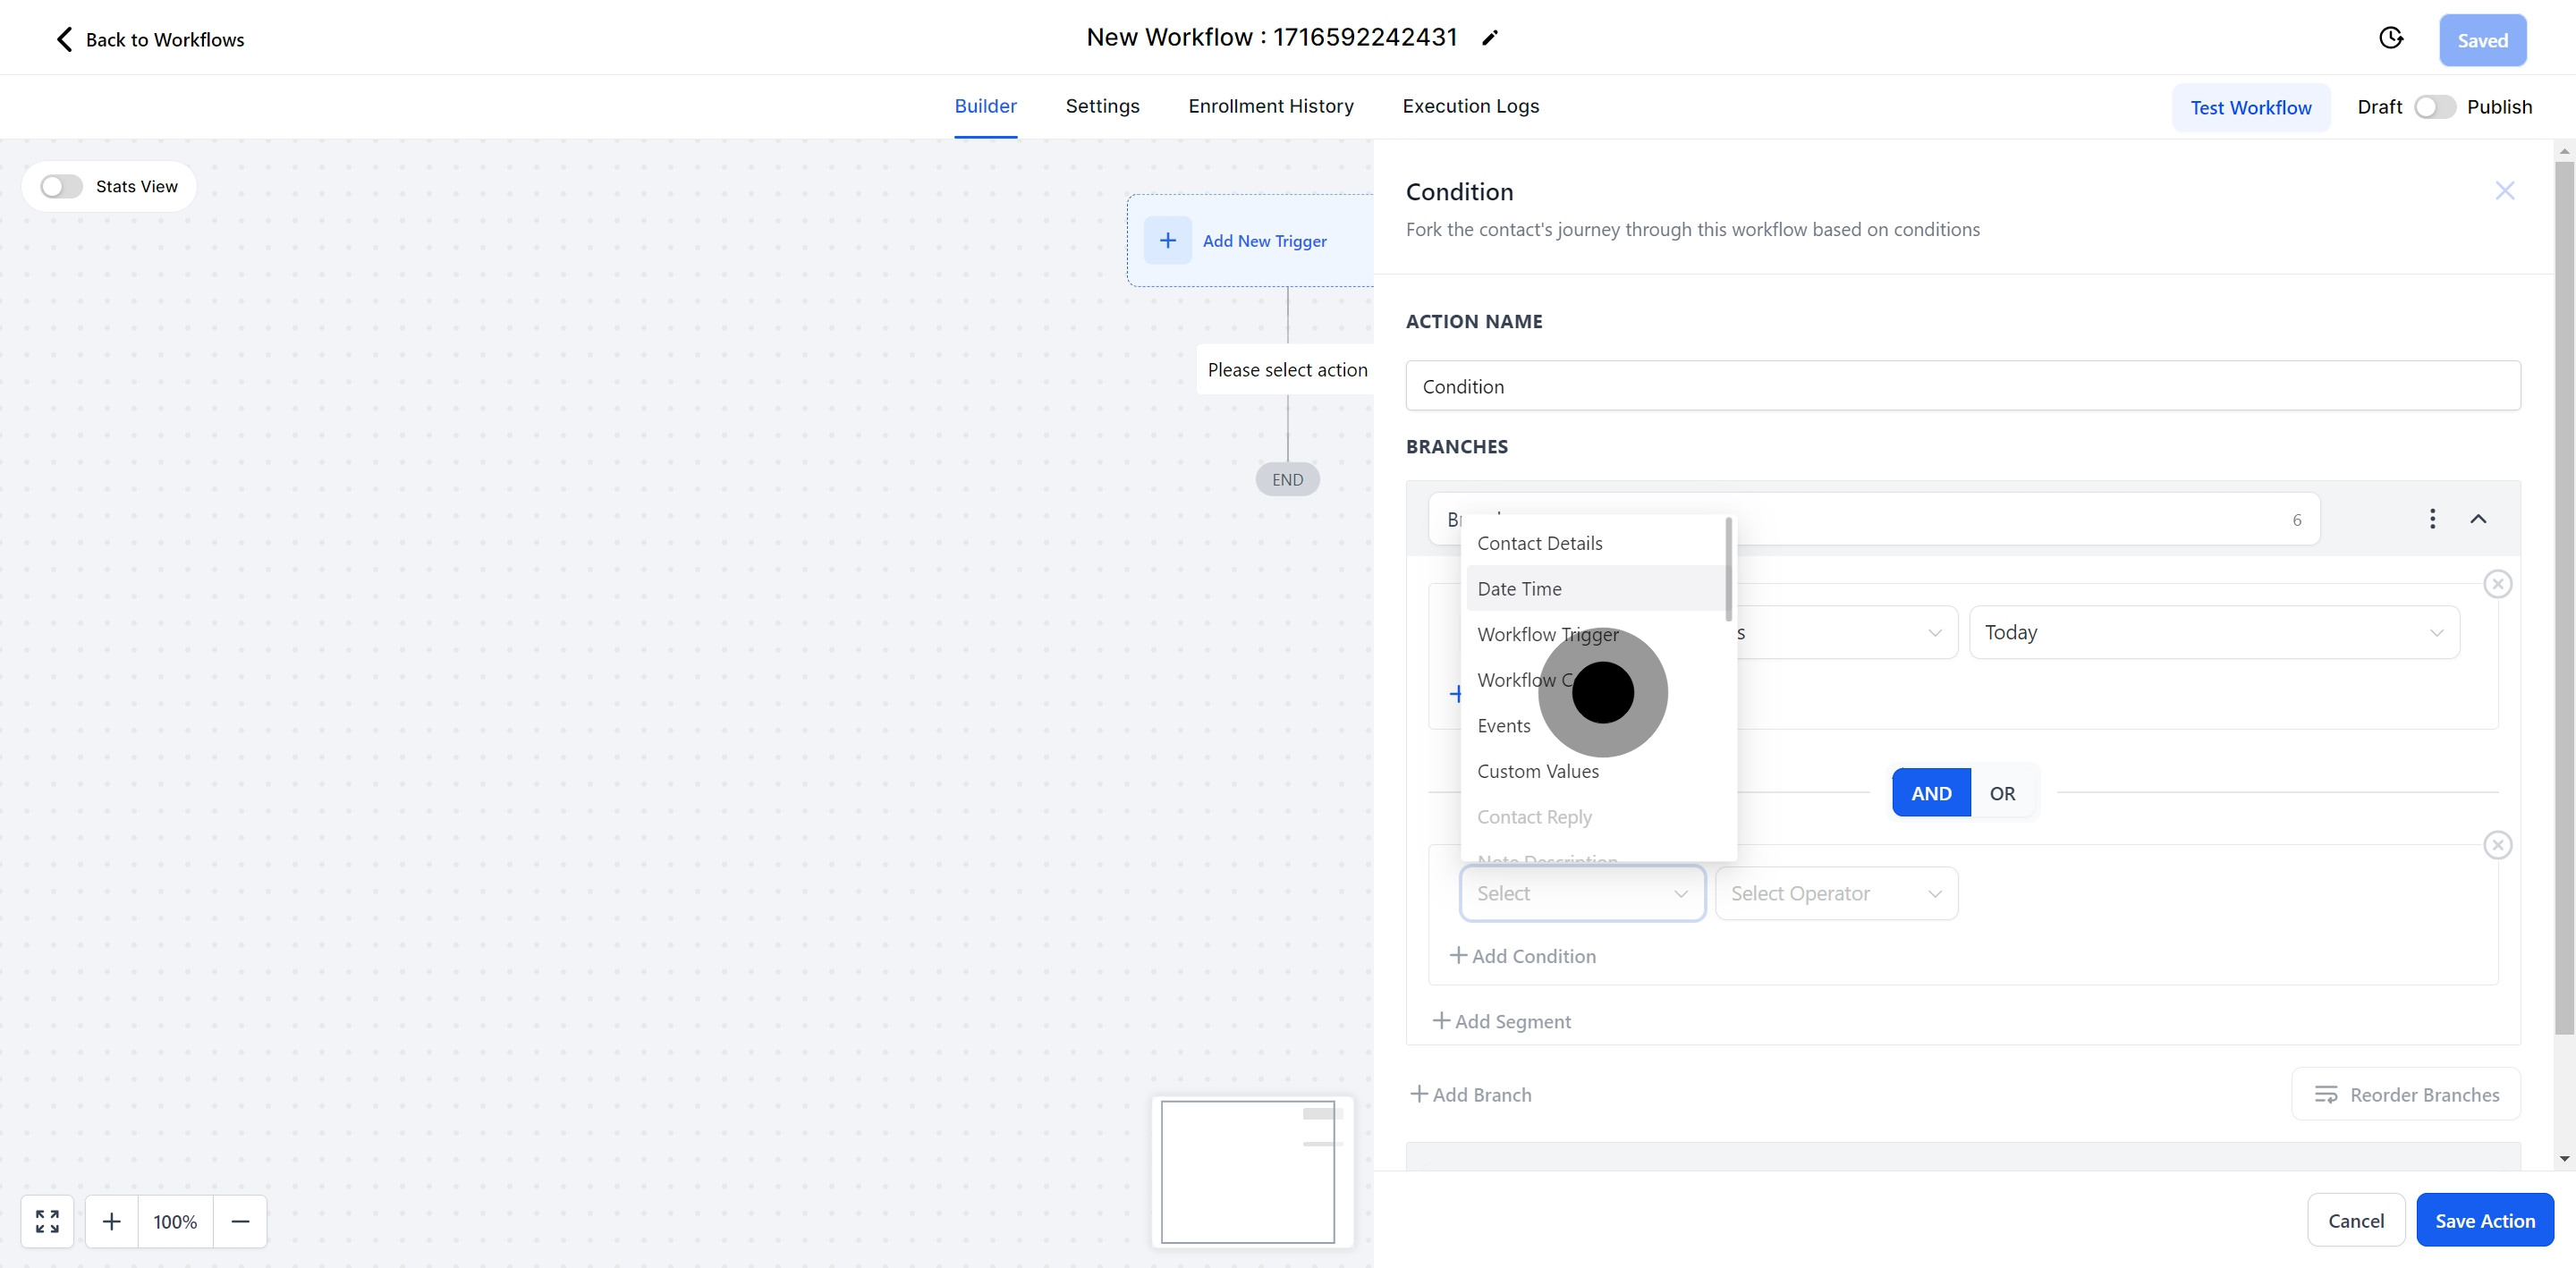
Task: Click the back arrow to Workflows
Action: pyautogui.click(x=64, y=39)
